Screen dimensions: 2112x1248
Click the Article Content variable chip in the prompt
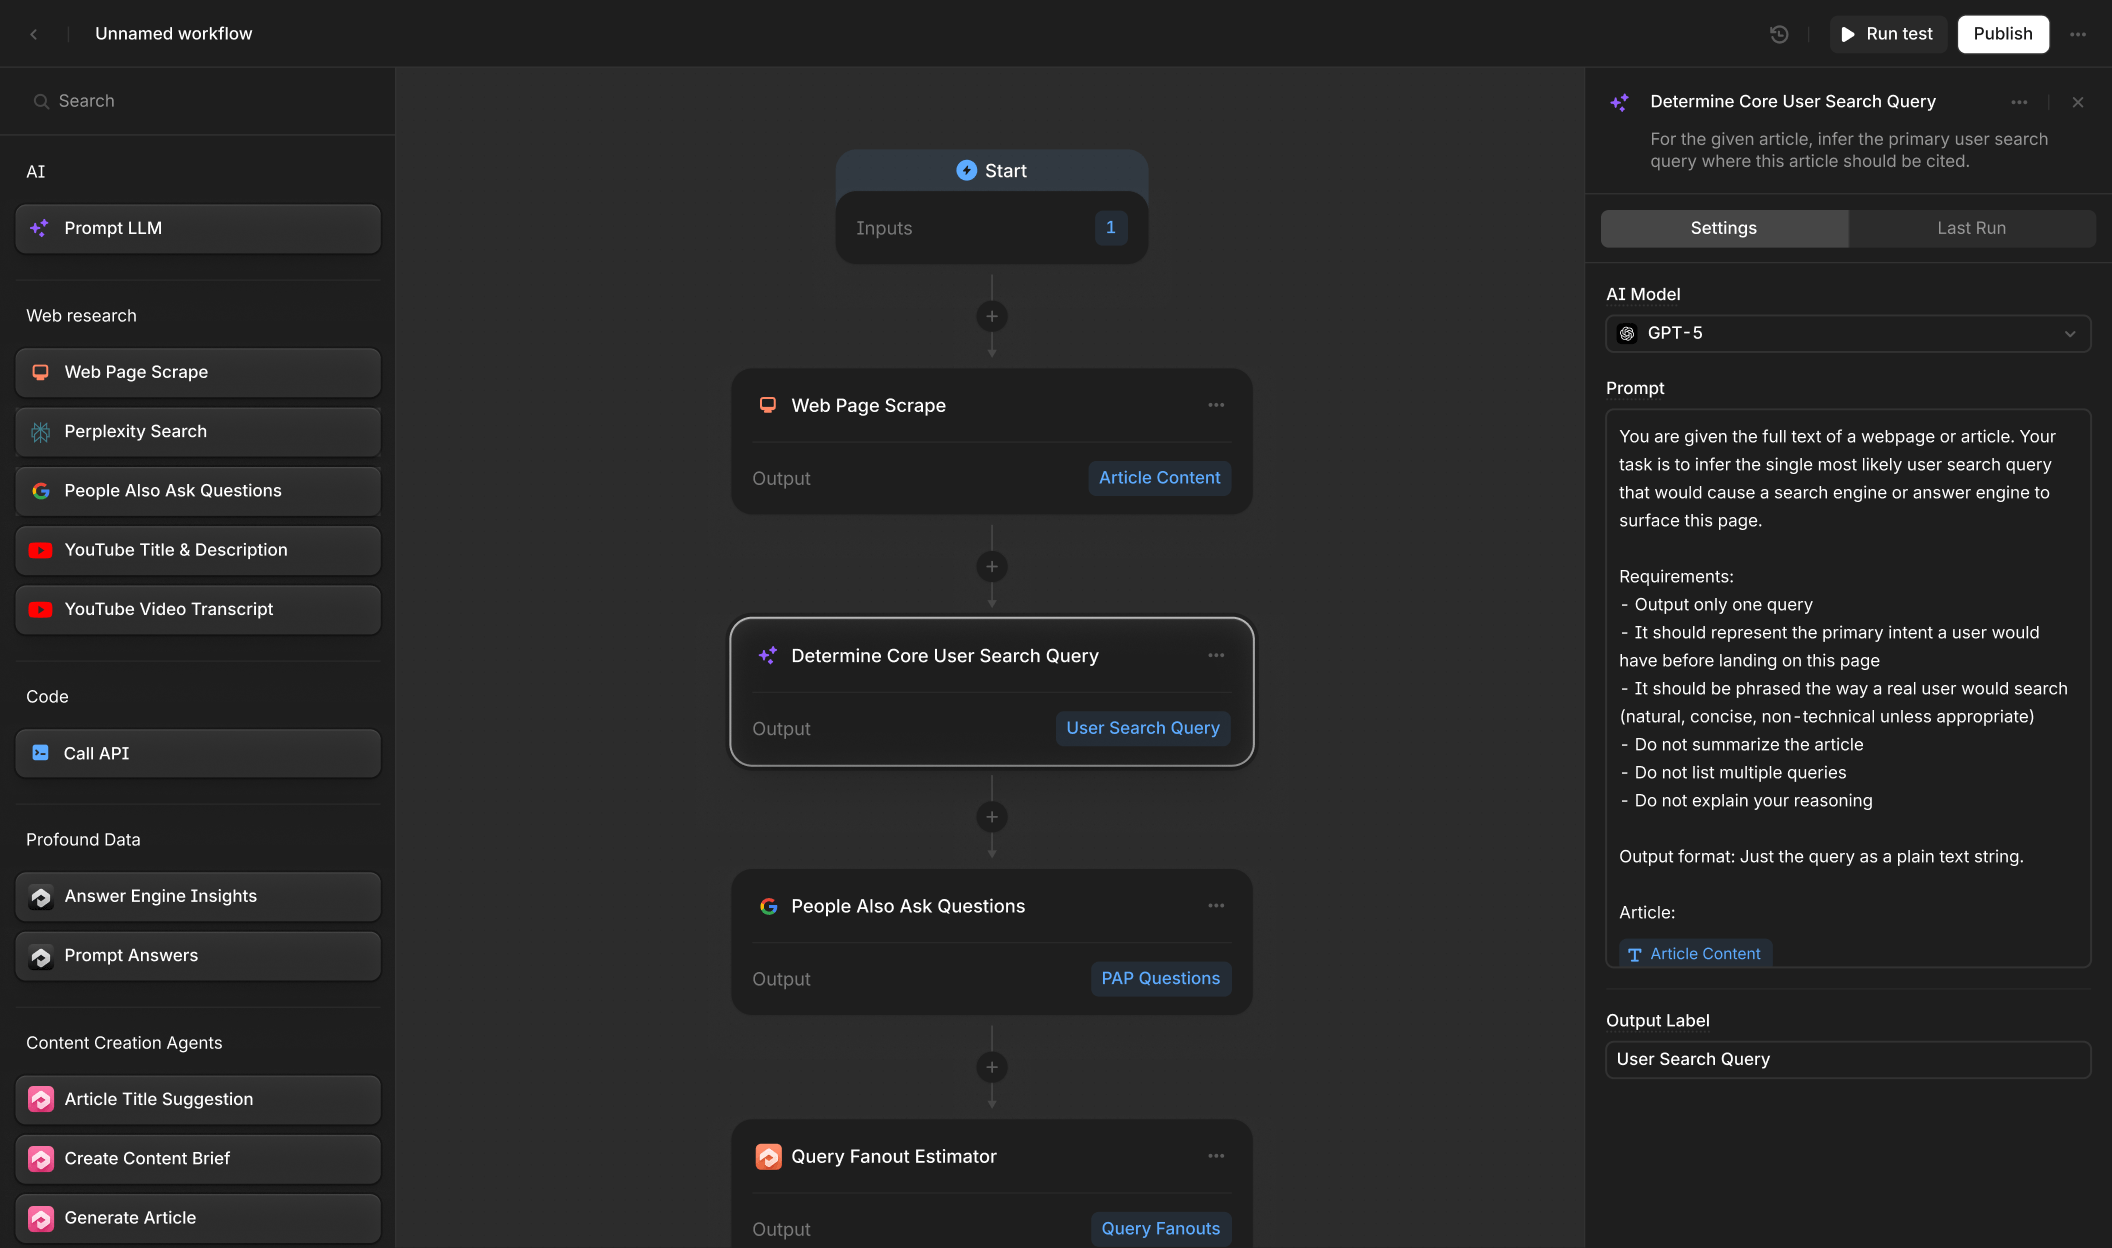point(1694,953)
